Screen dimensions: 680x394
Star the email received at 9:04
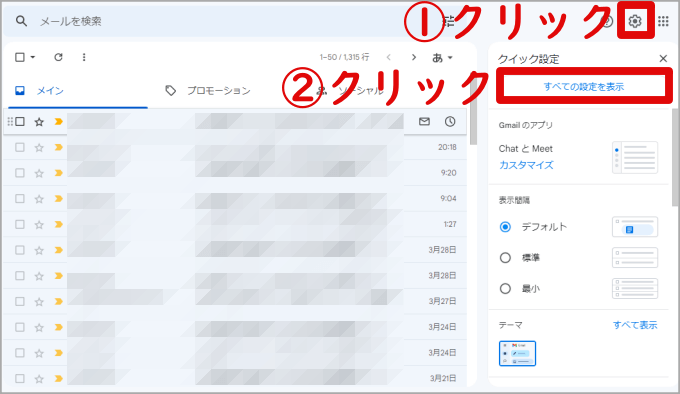39,199
